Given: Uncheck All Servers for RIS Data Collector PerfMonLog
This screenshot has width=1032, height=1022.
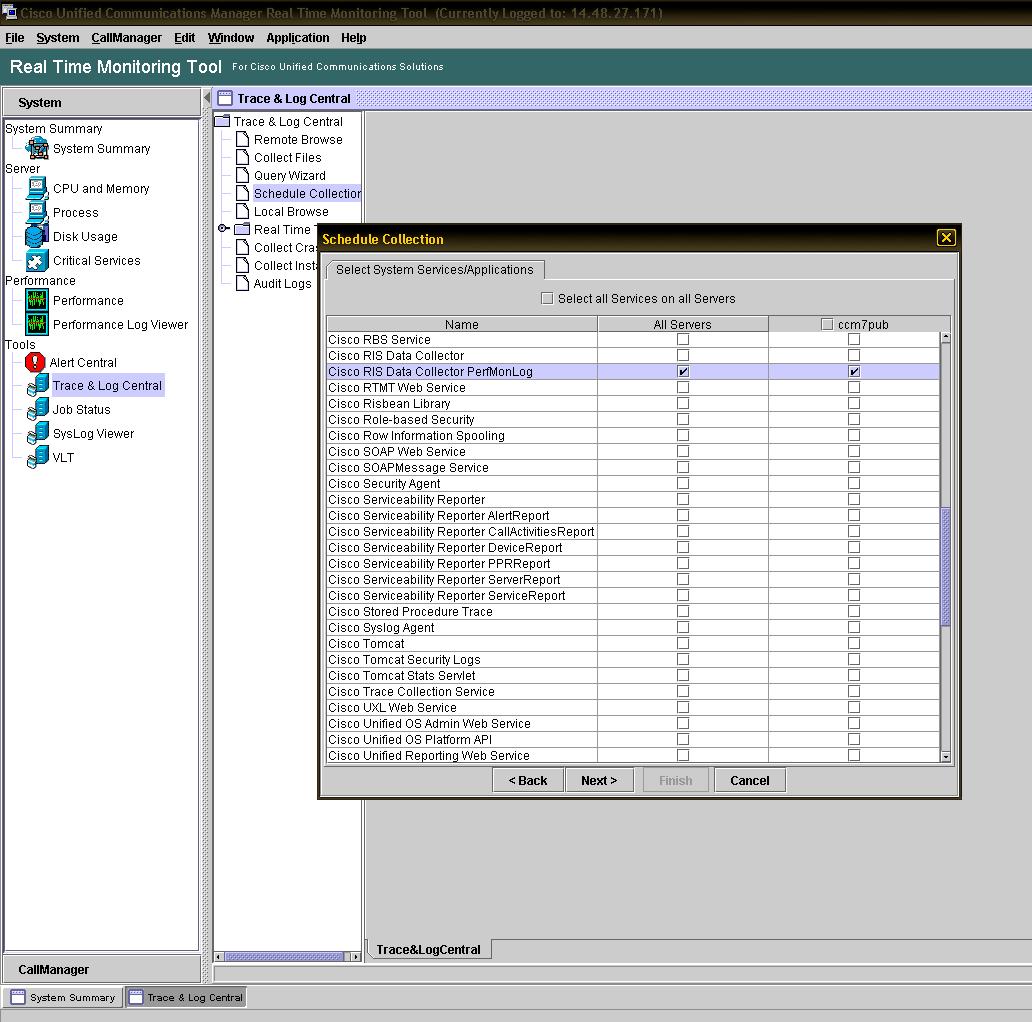Looking at the screenshot, I should [x=683, y=371].
